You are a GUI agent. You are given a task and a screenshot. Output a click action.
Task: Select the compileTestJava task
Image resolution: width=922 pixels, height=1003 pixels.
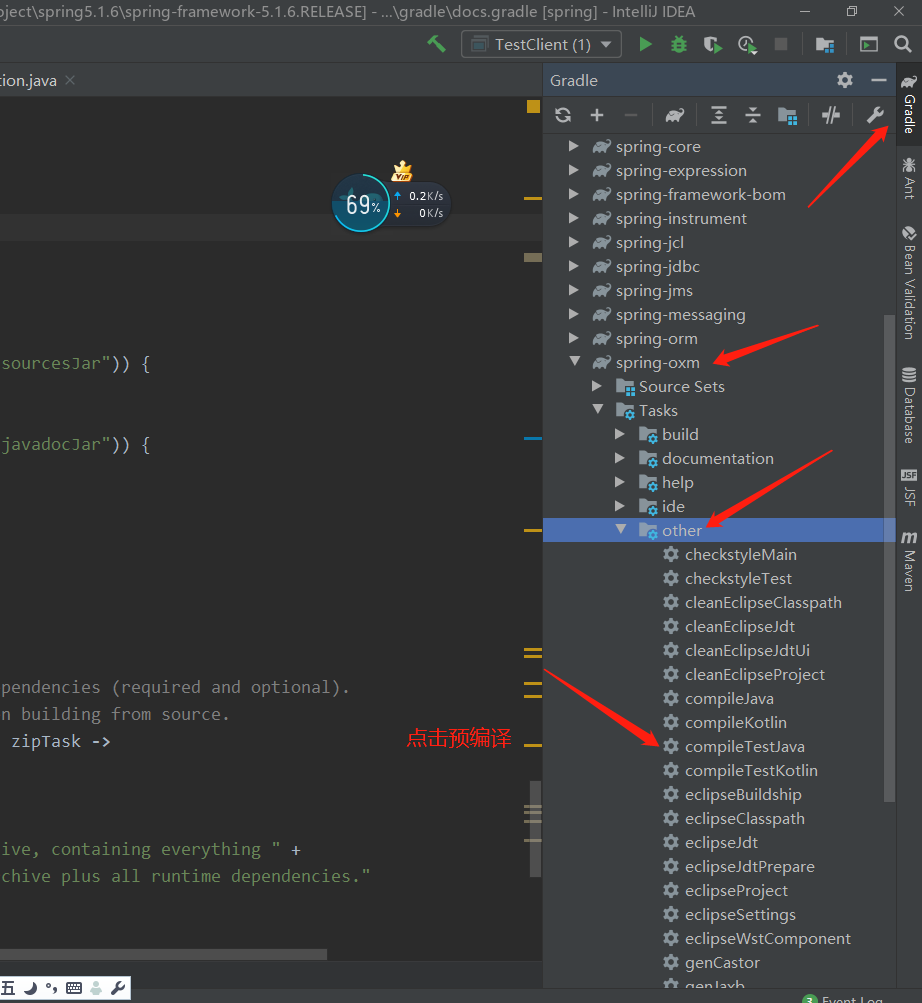[744, 746]
